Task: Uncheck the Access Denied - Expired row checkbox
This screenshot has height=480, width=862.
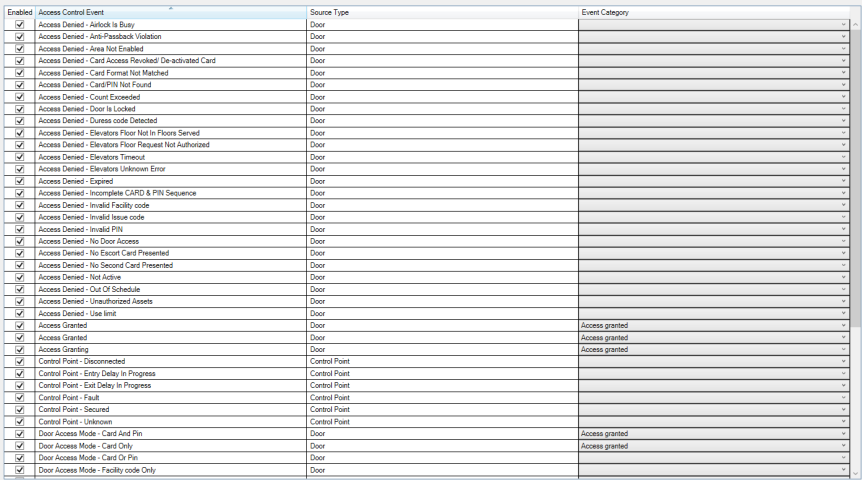Action: point(19,181)
